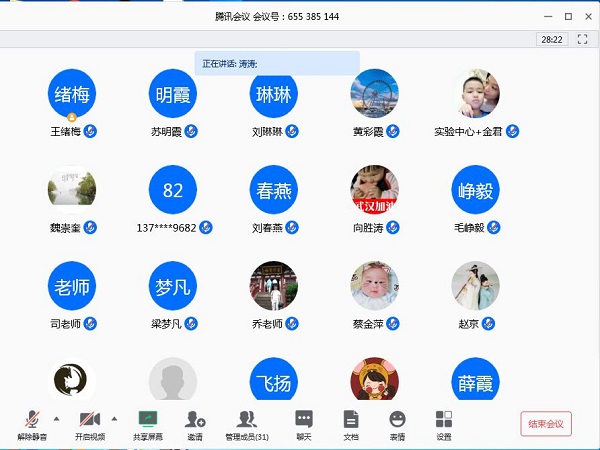Click the mic icon beside 刘春燕
600x450 pixels.
pos(292,227)
